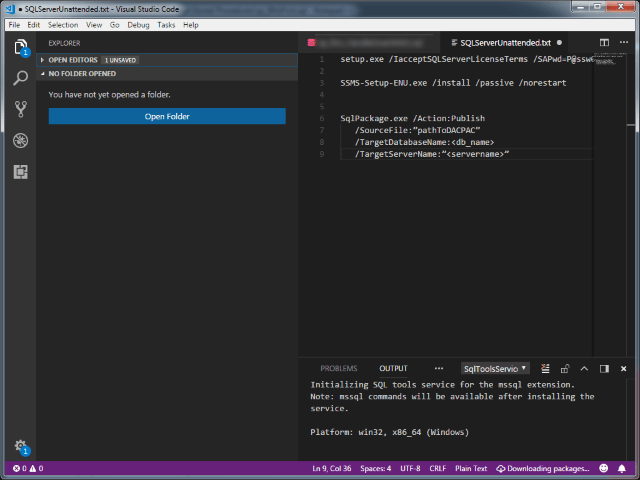Open the Edit menu

[33, 25]
